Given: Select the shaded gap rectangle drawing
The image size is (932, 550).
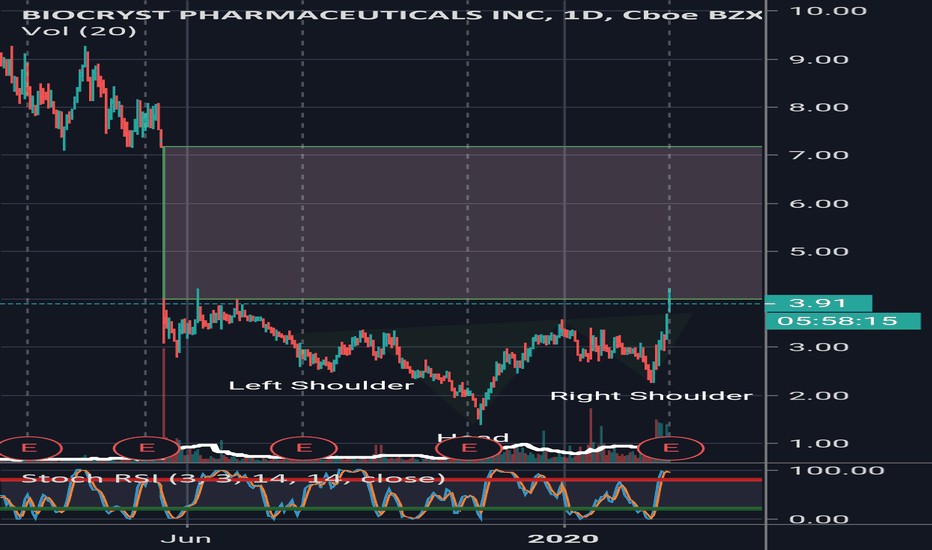Looking at the screenshot, I should [462, 222].
